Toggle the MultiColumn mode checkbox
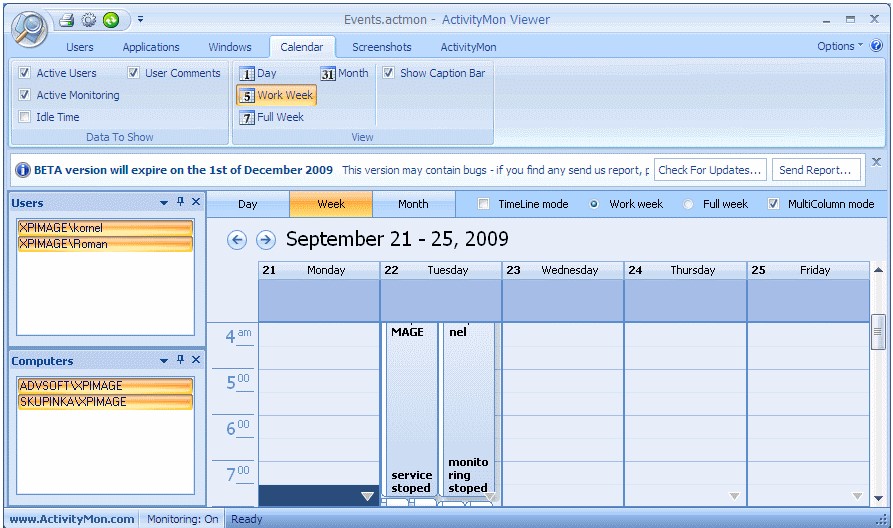Viewport: 893px width, 528px height. click(773, 203)
